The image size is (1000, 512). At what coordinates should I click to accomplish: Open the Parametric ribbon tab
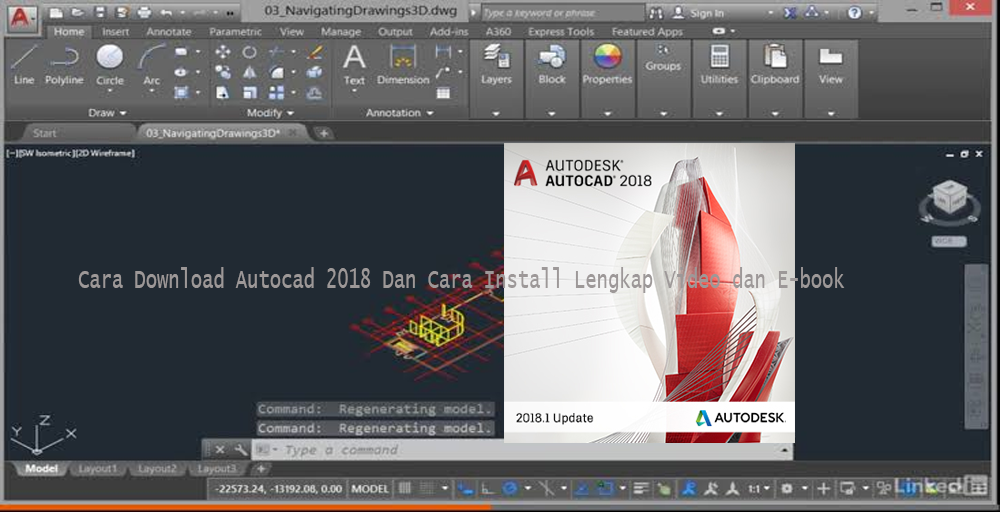[235, 31]
